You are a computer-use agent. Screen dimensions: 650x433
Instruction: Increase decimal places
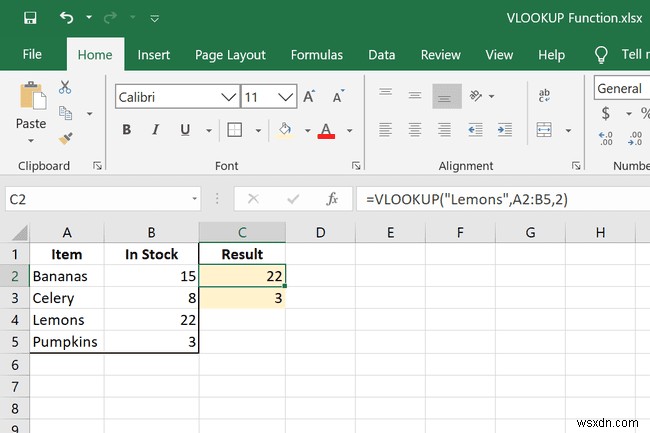606,138
